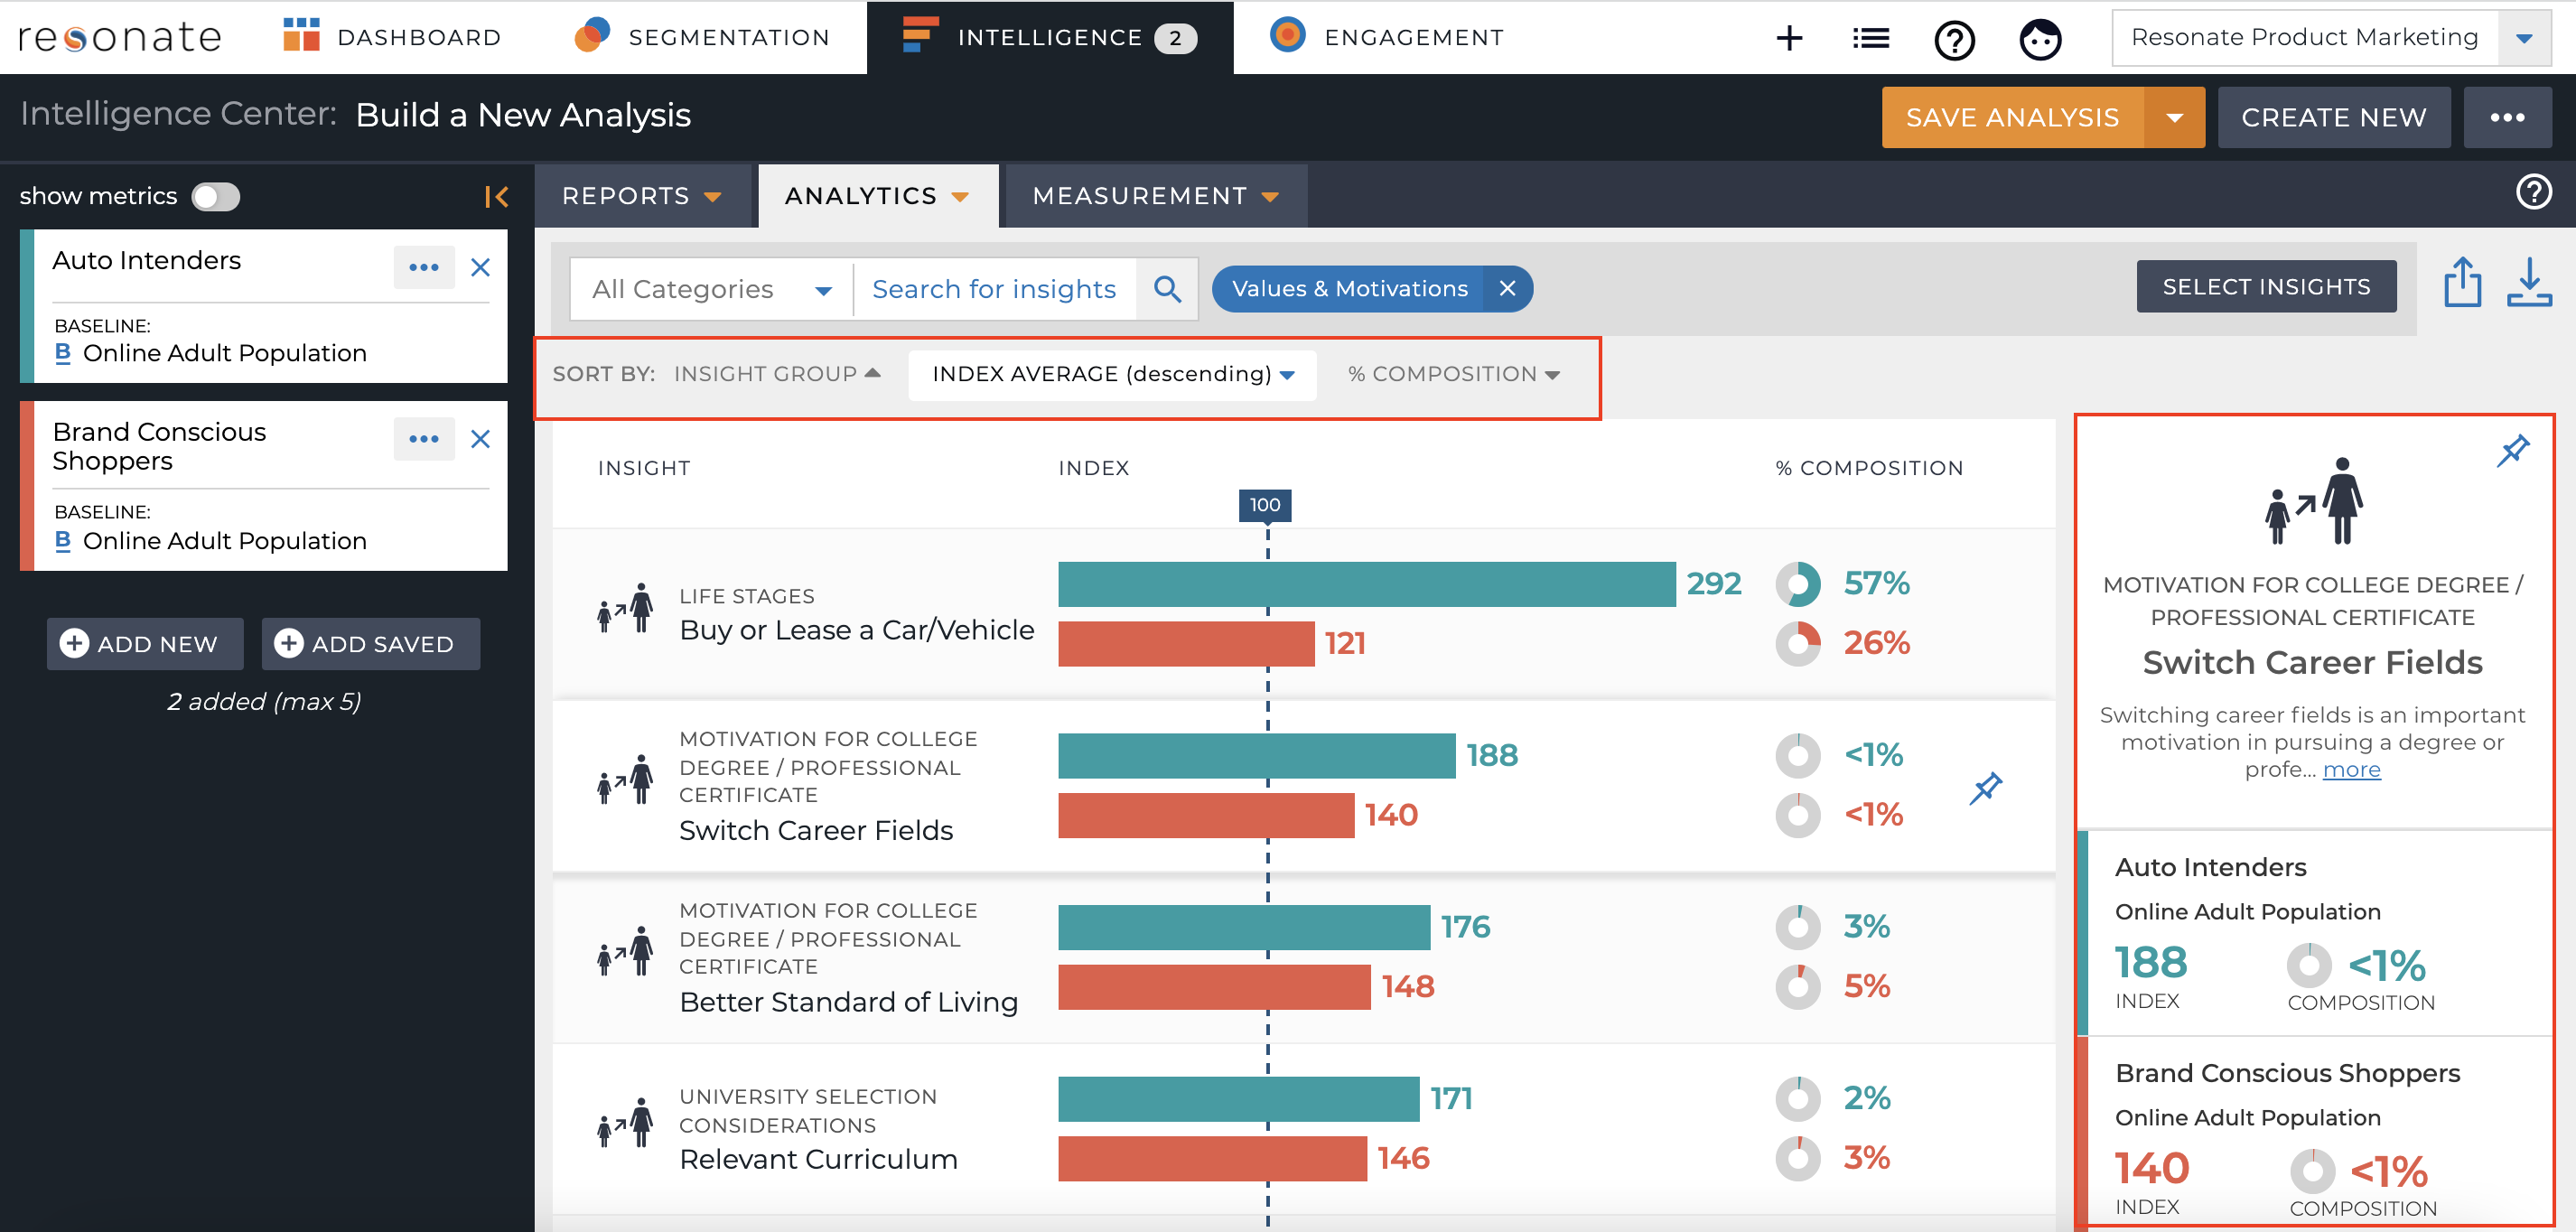
Task: Click help icon beside Measurement row
Action: coord(2533,192)
